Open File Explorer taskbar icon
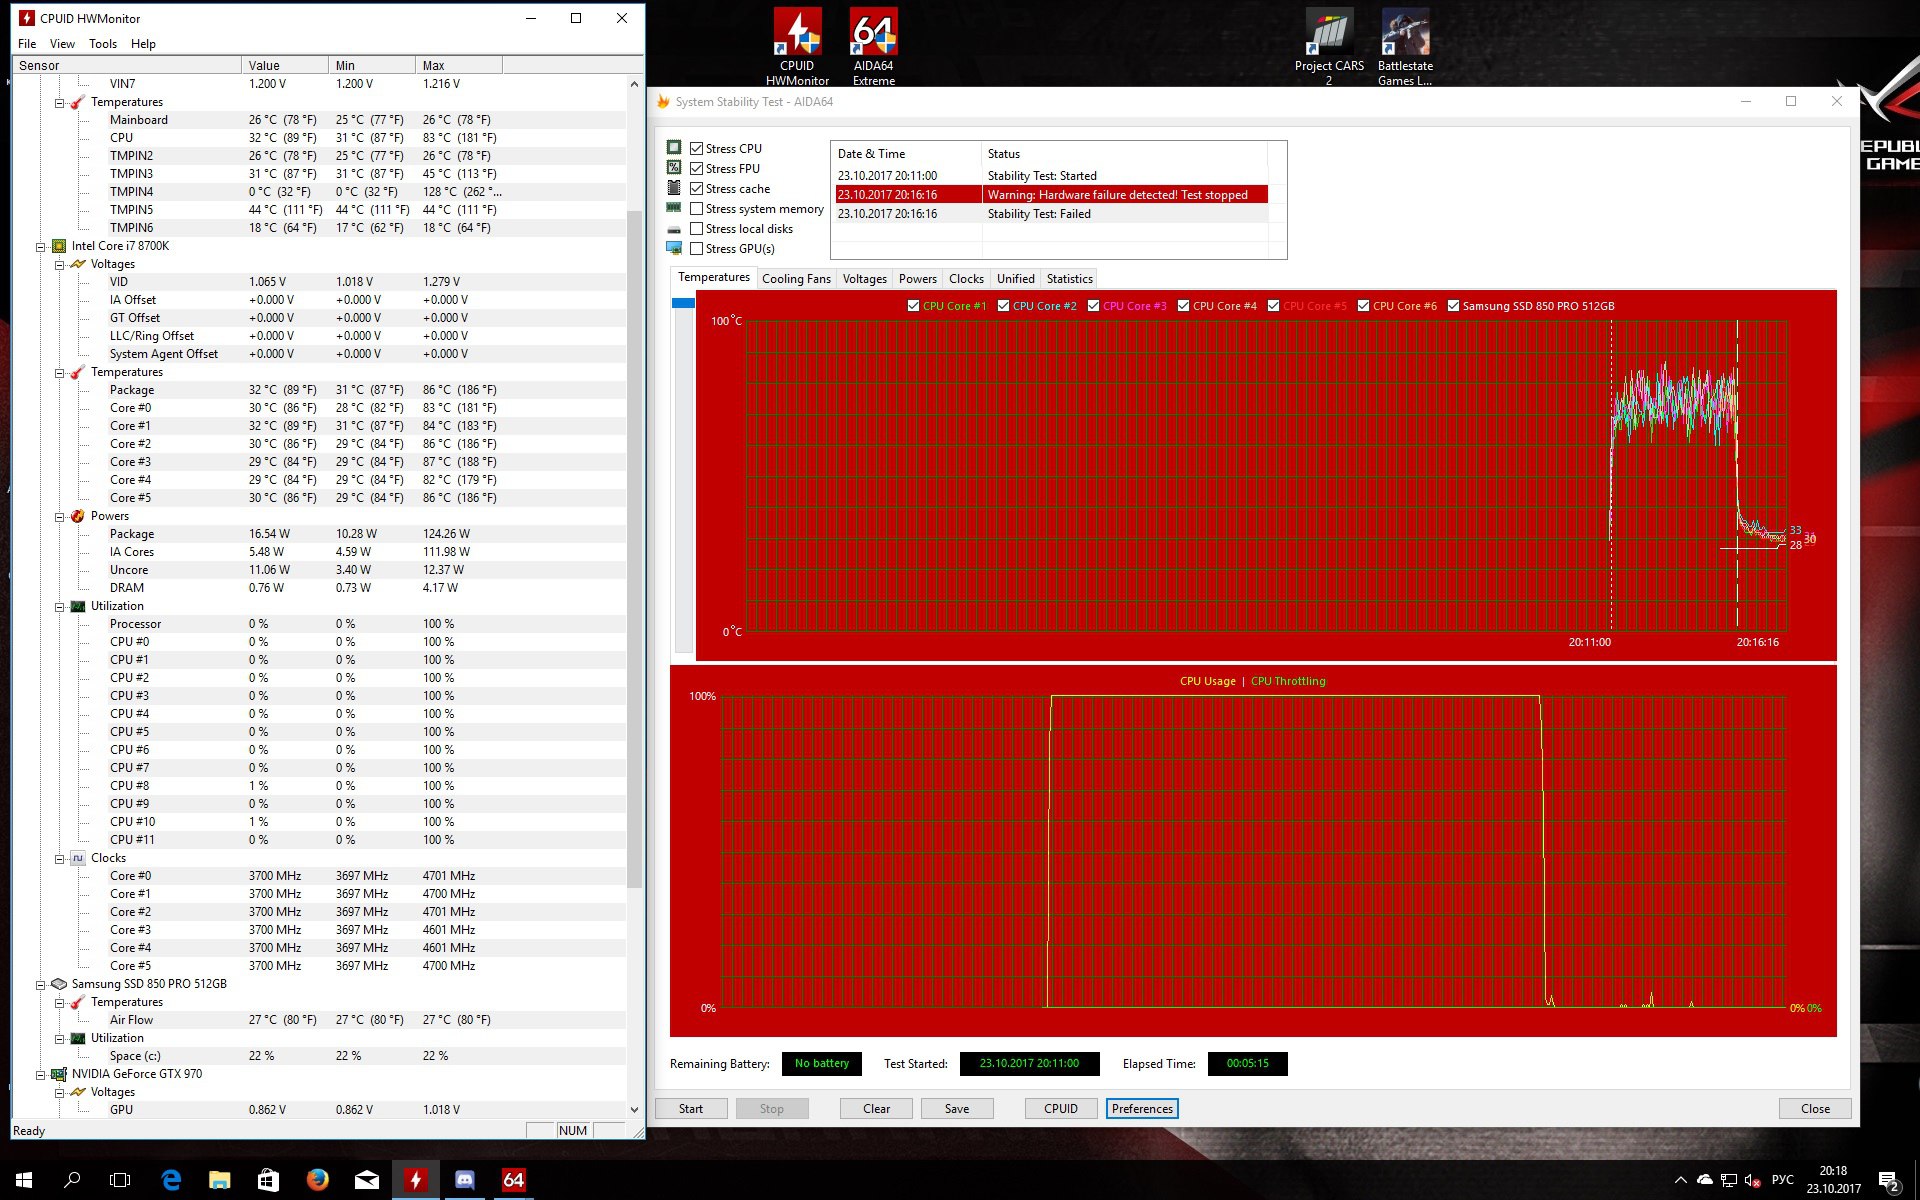Viewport: 1920px width, 1200px height. [220, 1180]
